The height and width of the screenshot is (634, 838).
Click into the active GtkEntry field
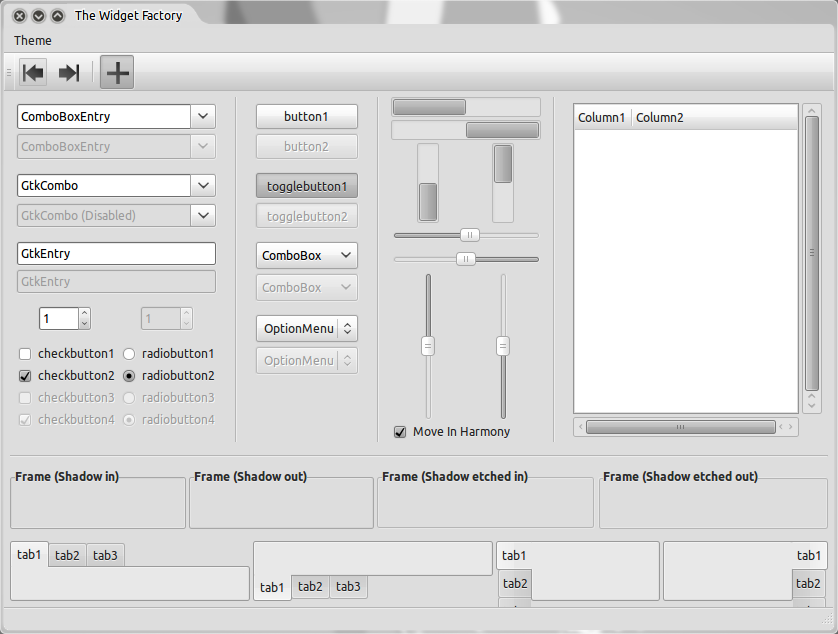click(x=117, y=253)
